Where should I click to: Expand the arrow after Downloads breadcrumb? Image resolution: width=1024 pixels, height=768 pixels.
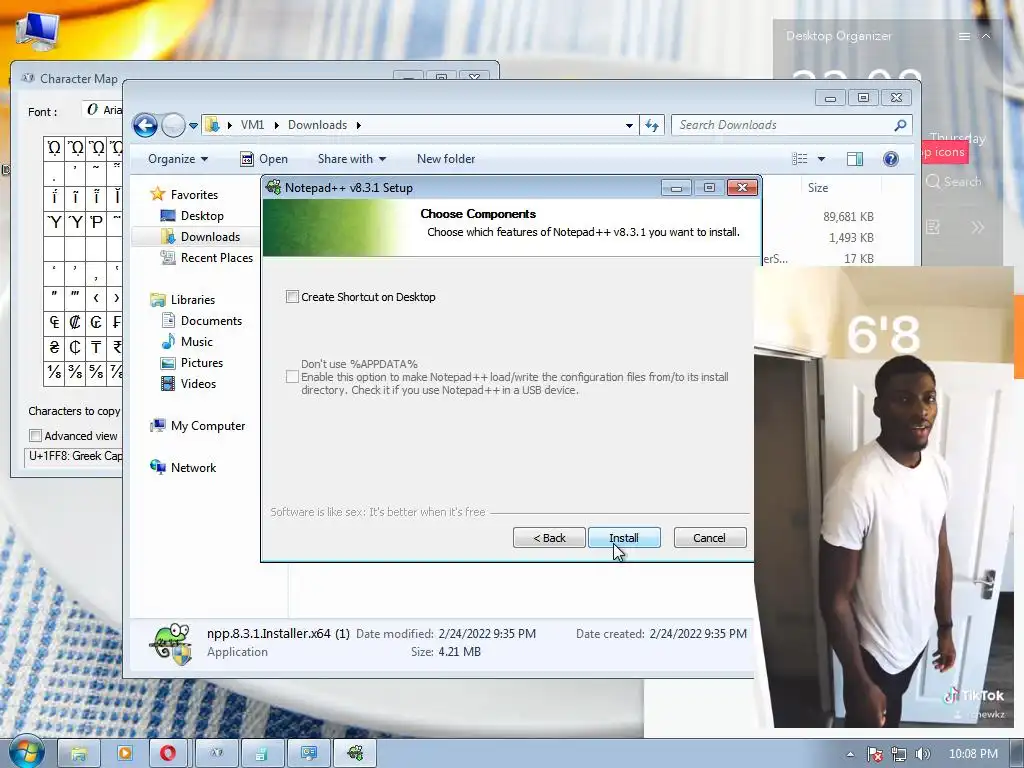tap(359, 125)
